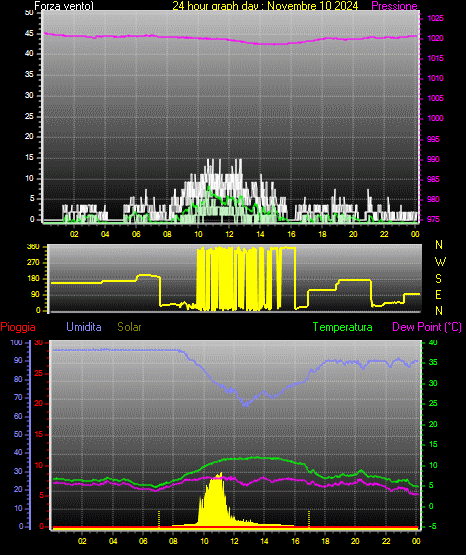Click the dotted sunset marker near 17
466x555 pixels.
point(309,519)
